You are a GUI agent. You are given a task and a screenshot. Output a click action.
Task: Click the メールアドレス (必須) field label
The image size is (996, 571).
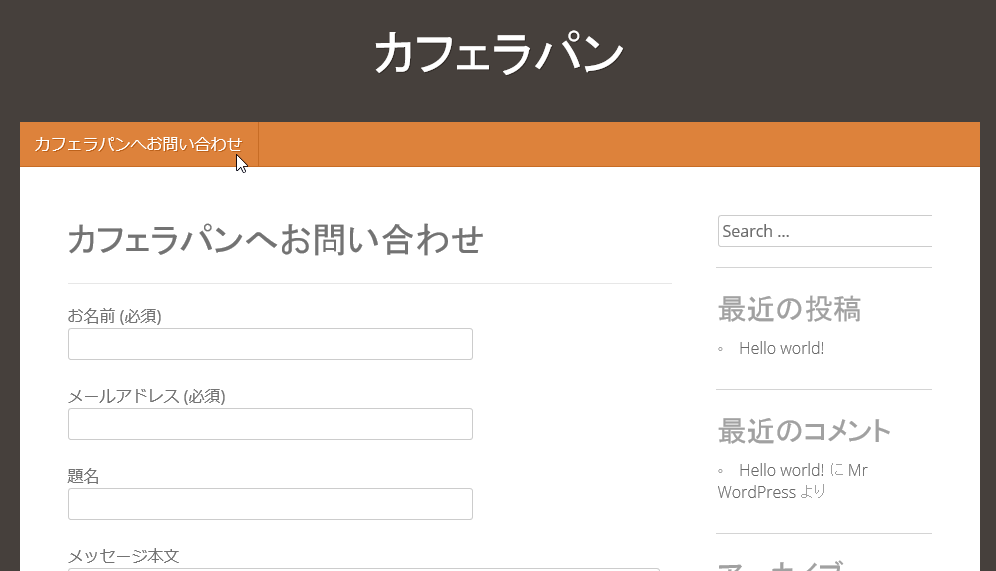click(x=146, y=396)
